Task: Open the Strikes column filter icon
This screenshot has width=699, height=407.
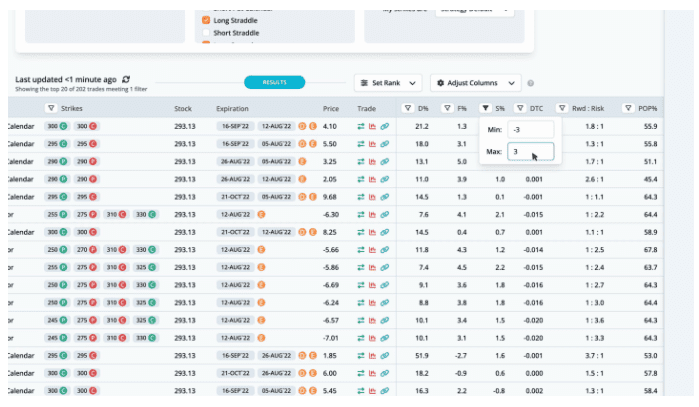Action: (x=51, y=108)
